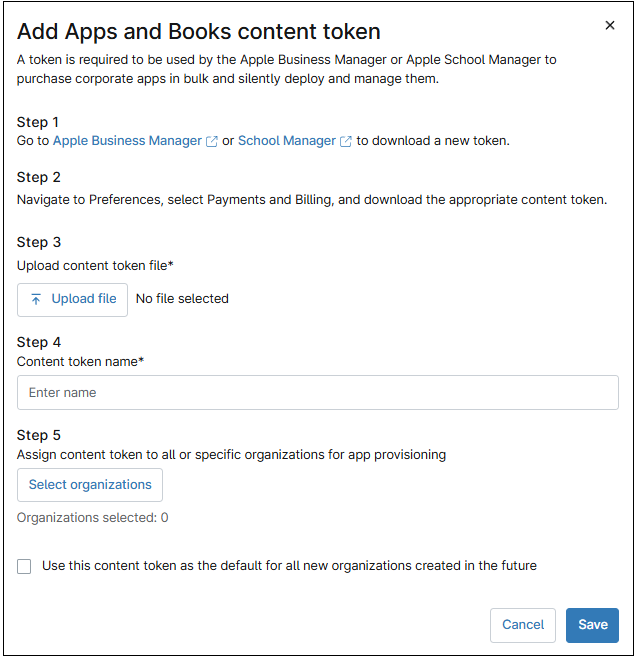This screenshot has width=635, height=657.
Task: Click external-link icon beside Apple Business Manager
Action: coord(212,142)
